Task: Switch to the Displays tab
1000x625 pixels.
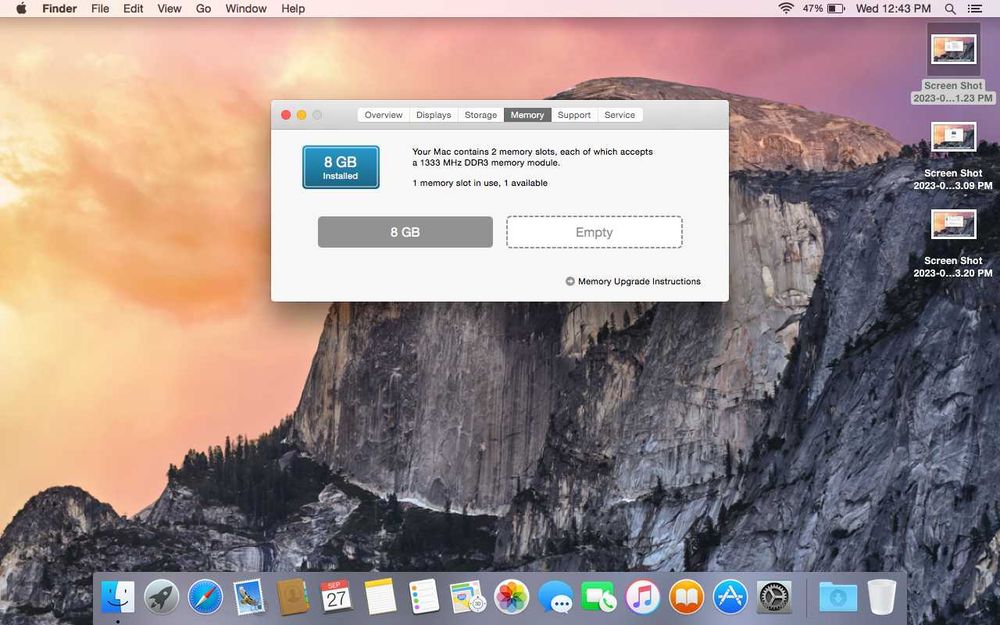Action: click(x=434, y=115)
